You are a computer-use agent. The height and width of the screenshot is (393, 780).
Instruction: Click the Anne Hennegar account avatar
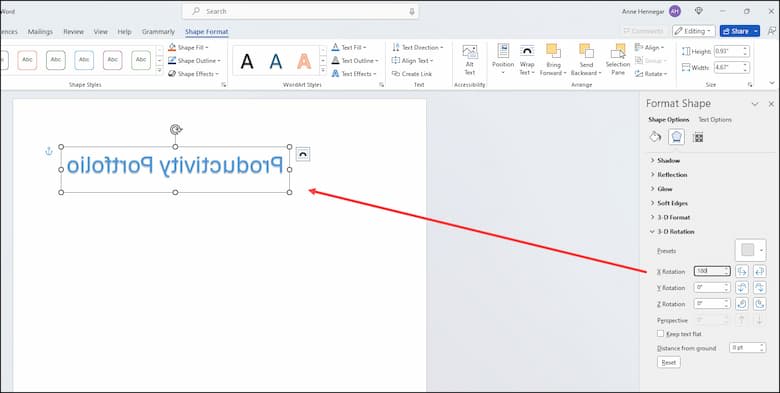675,11
